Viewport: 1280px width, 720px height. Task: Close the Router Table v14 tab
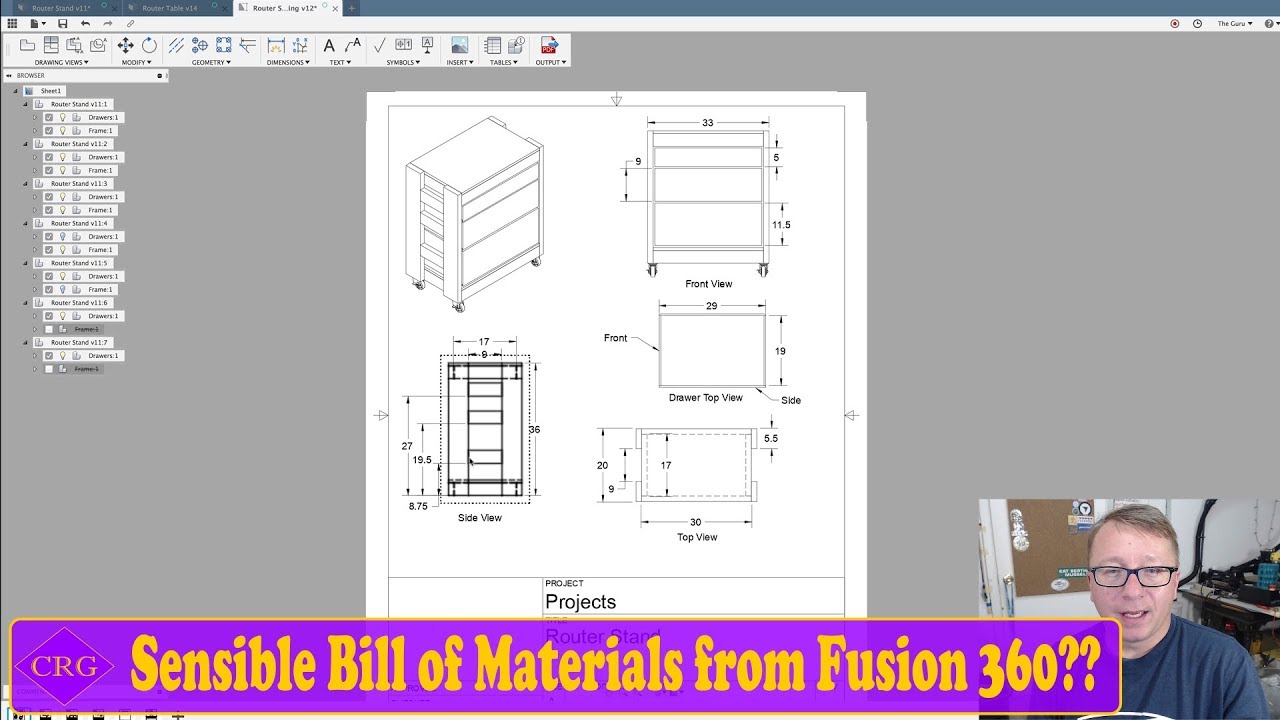click(x=223, y=8)
